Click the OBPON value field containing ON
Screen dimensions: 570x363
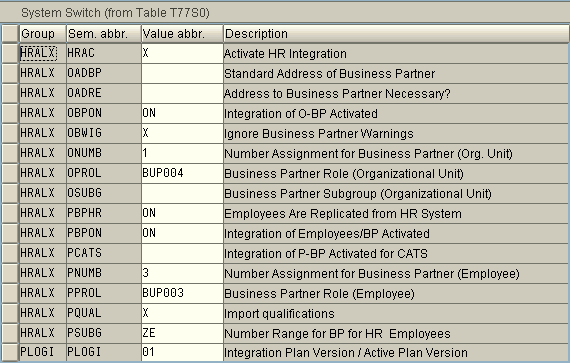pos(182,113)
